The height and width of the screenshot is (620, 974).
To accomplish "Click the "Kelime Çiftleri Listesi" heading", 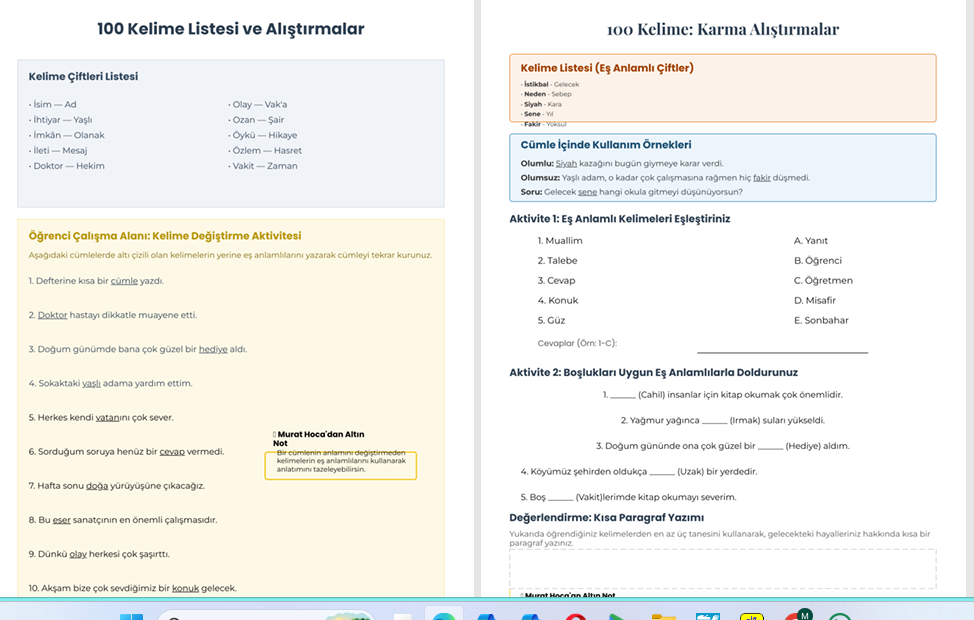I will coord(83,76).
